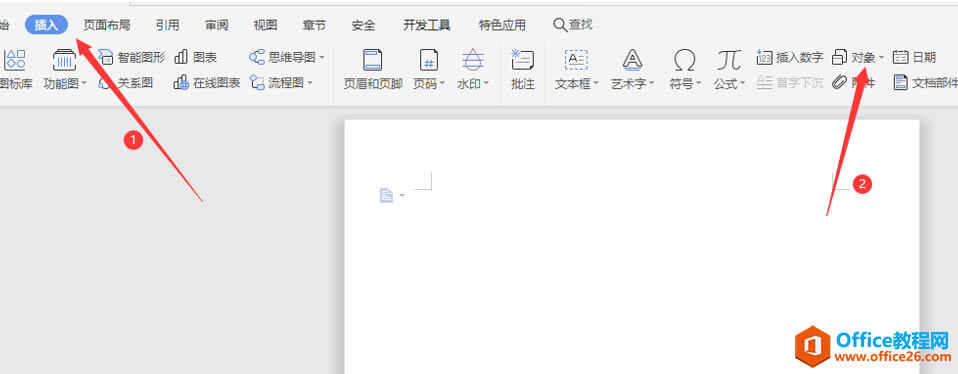The width and height of the screenshot is (958, 374).
Task: Expand the 文本框 dropdown arrow
Action: coord(596,84)
